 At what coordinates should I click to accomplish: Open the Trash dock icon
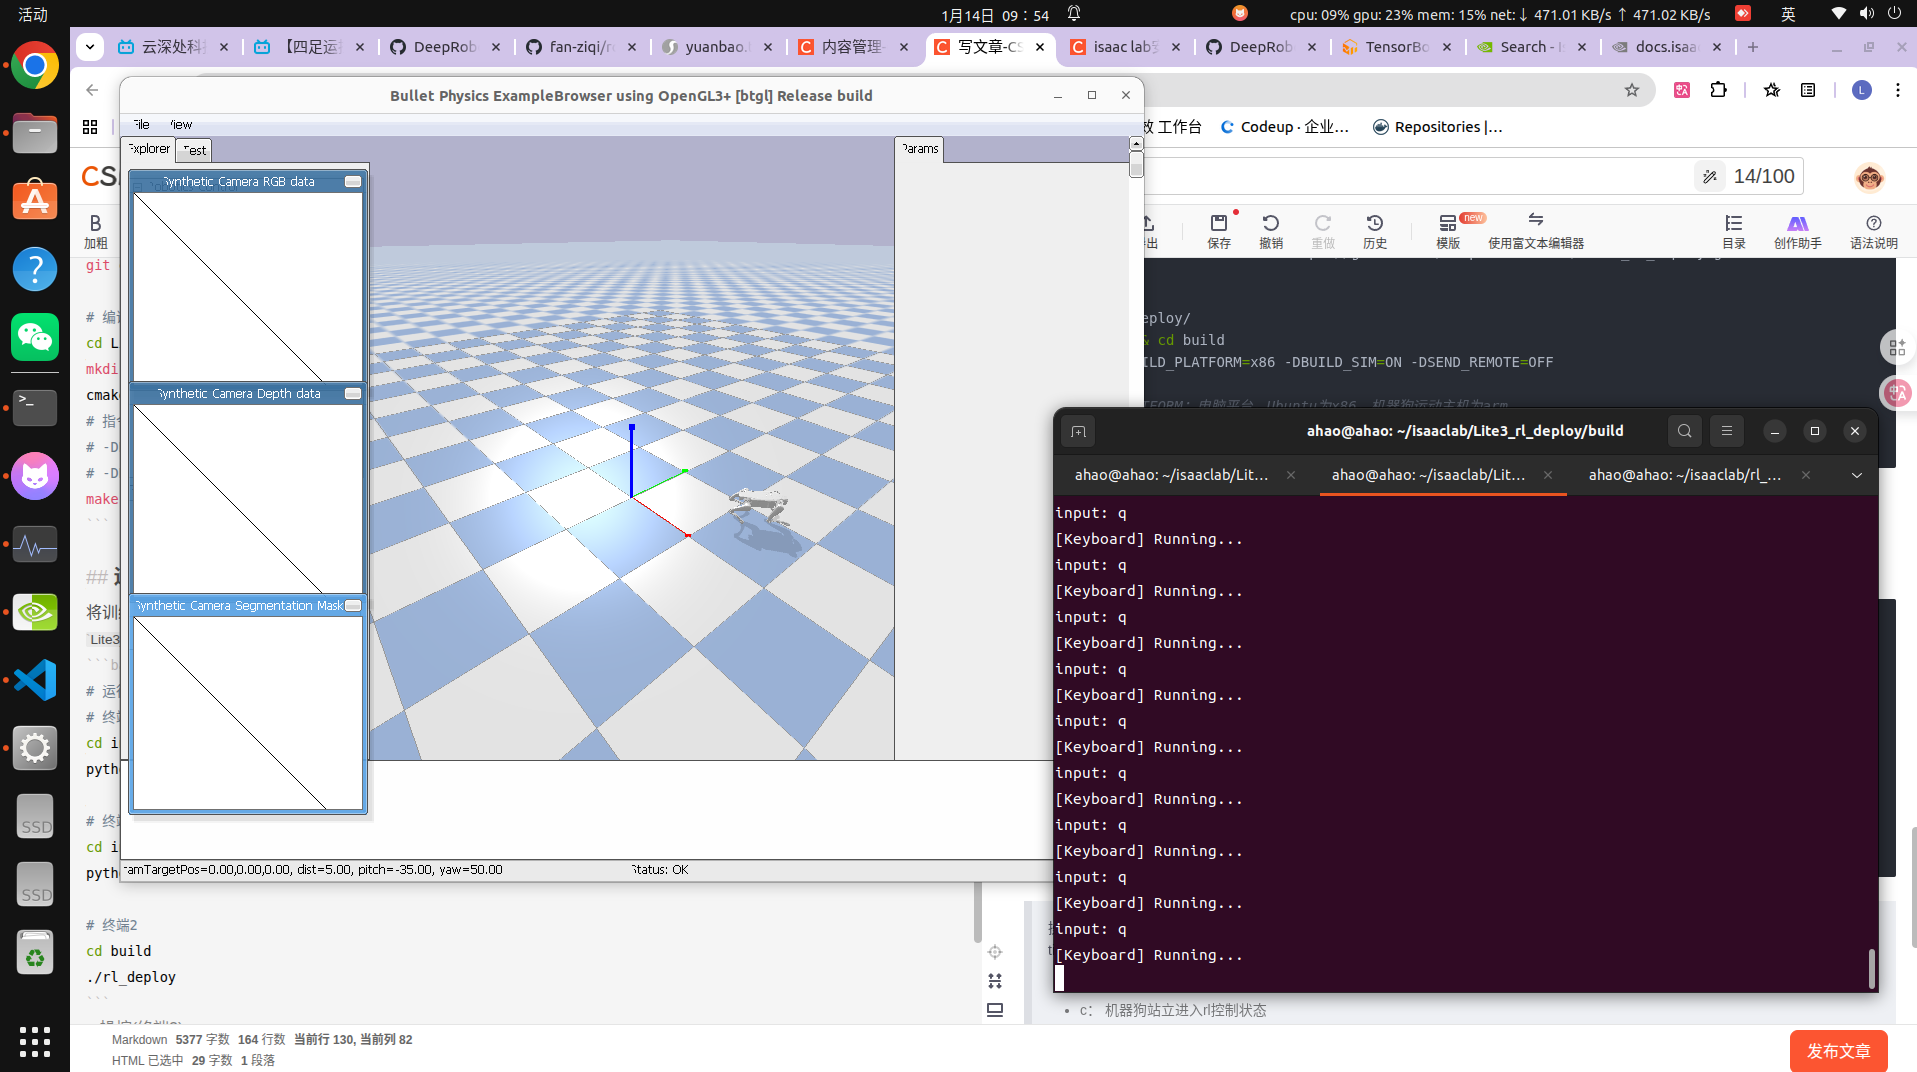(x=35, y=953)
